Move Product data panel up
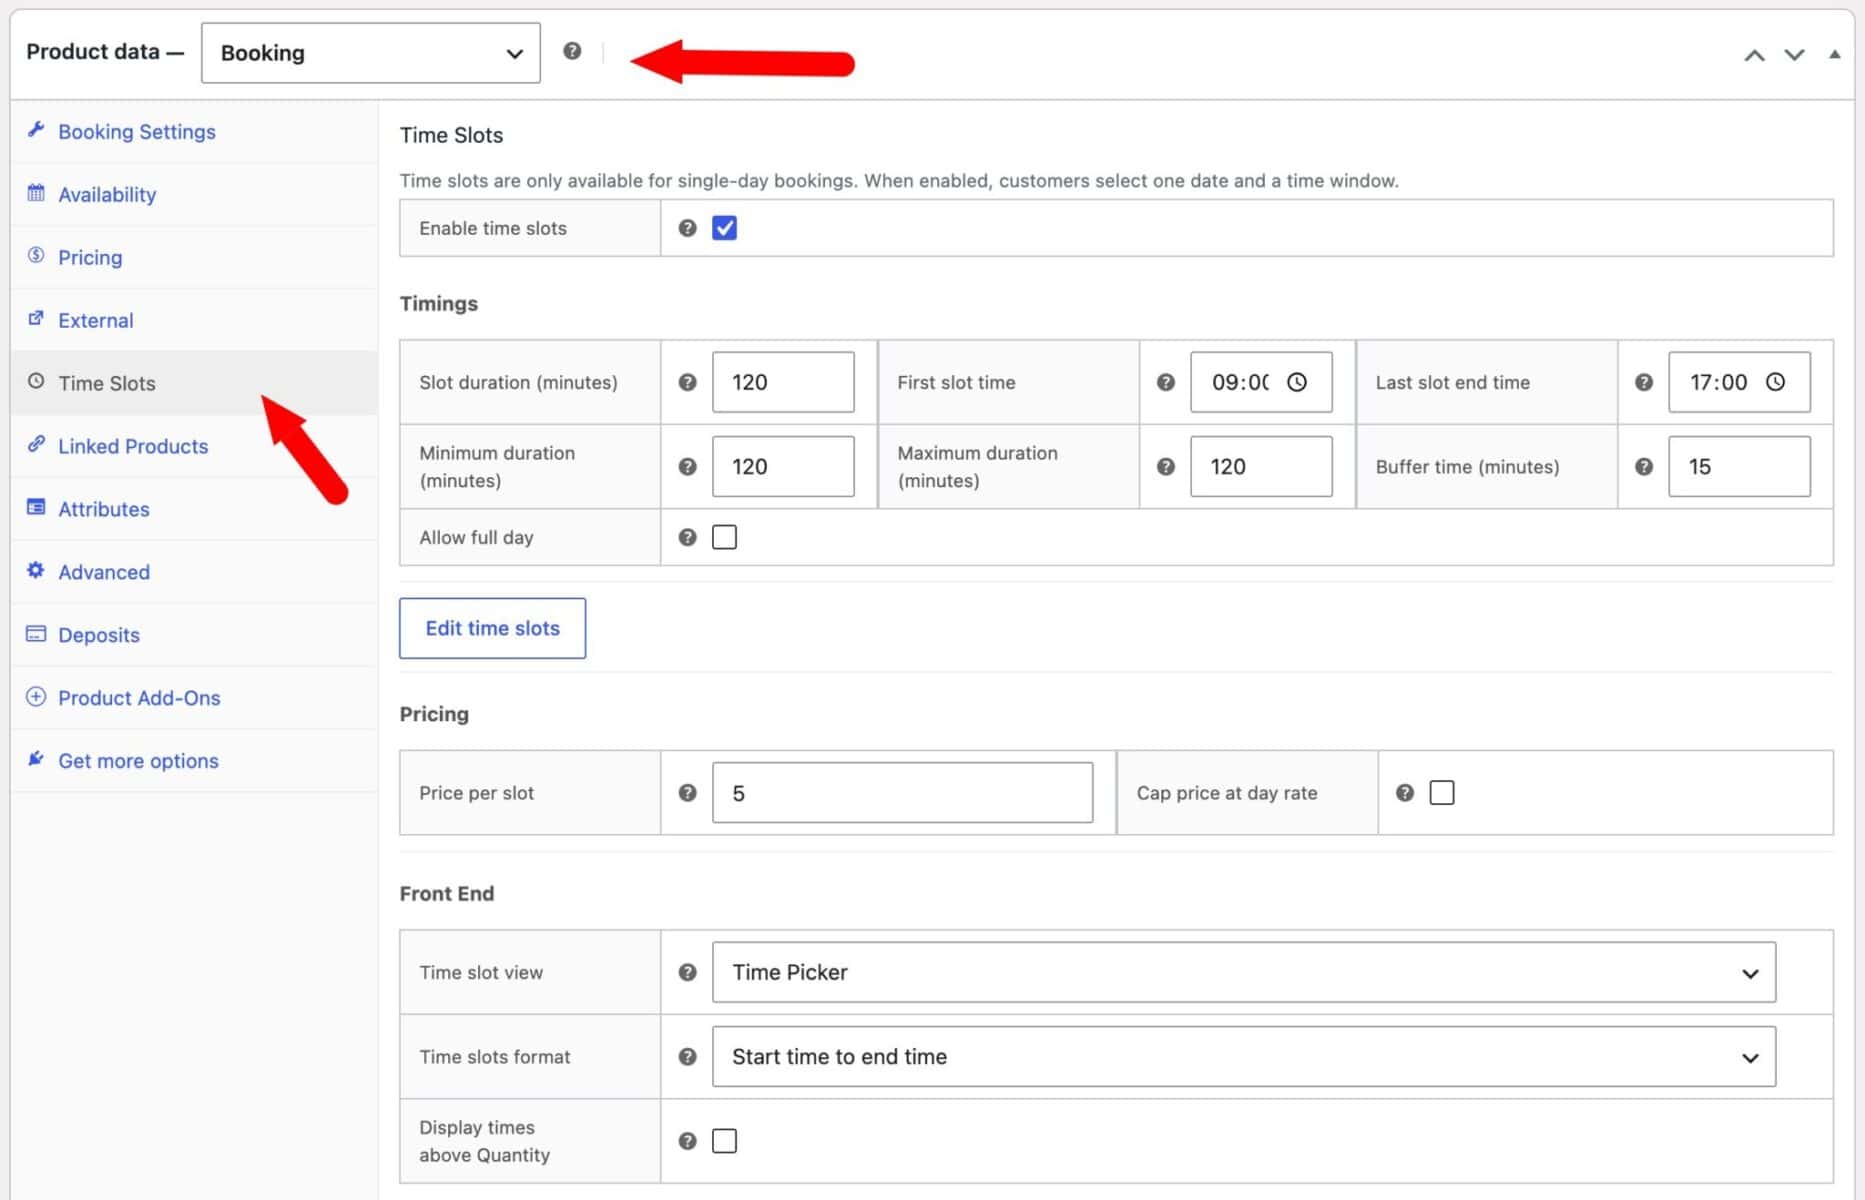Viewport: 1865px width, 1200px height. click(x=1754, y=55)
